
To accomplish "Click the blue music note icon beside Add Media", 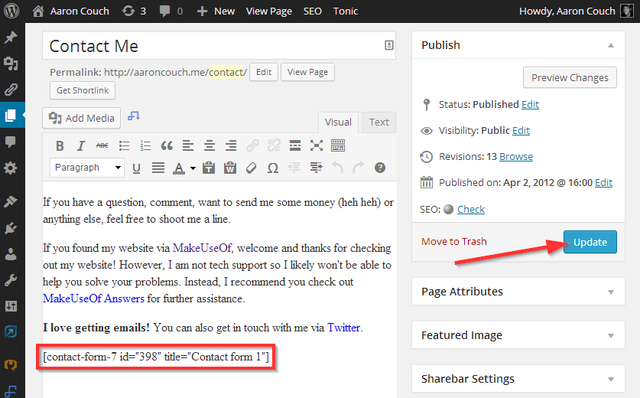I will coord(133,116).
